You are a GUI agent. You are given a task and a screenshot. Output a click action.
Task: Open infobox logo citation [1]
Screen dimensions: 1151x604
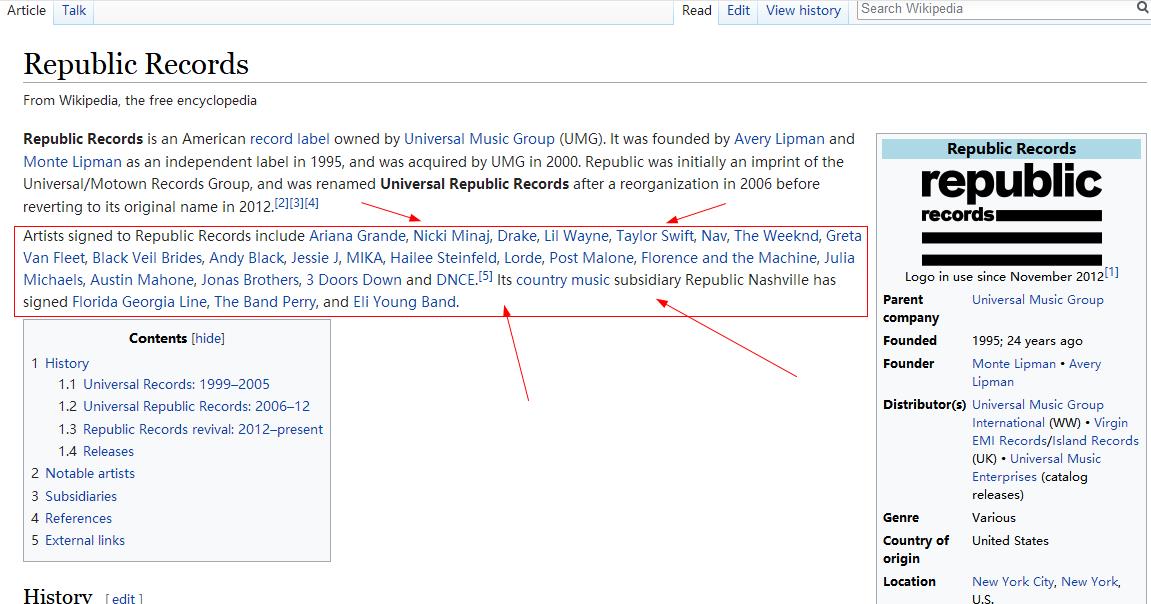point(1111,272)
